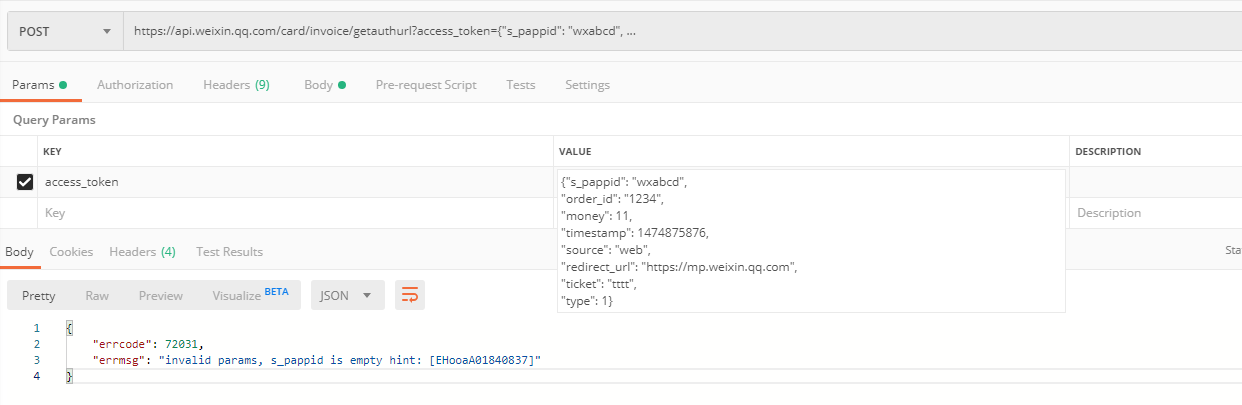This screenshot has height=405, width=1242.
Task: Select the Visualize BETA view
Action: pos(250,295)
